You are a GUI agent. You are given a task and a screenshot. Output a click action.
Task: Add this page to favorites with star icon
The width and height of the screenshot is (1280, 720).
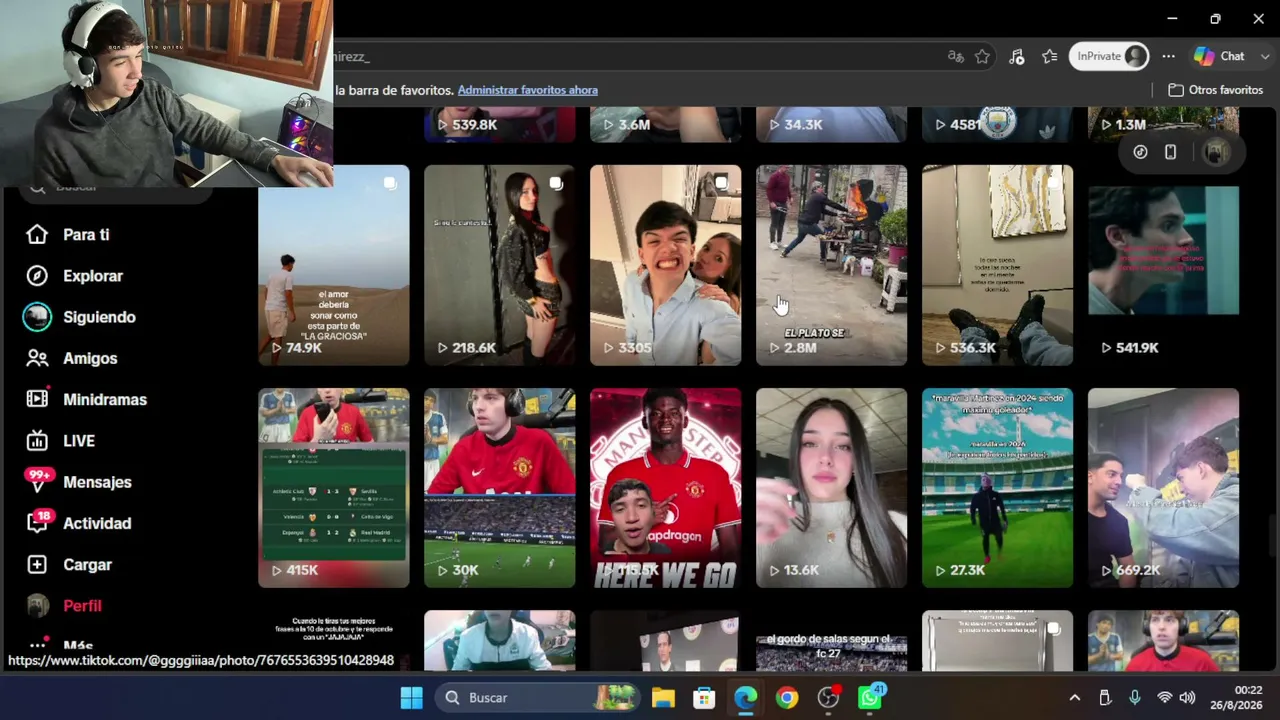(983, 57)
